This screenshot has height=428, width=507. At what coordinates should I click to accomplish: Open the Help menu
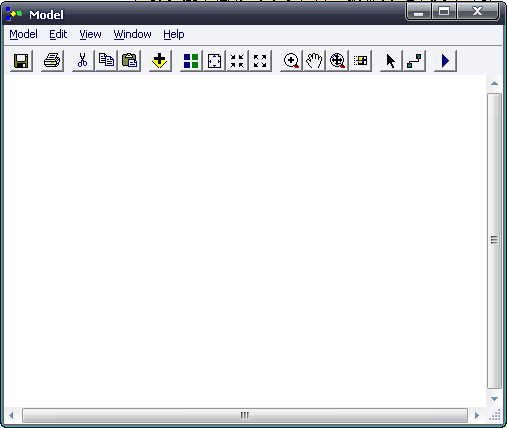pos(174,34)
